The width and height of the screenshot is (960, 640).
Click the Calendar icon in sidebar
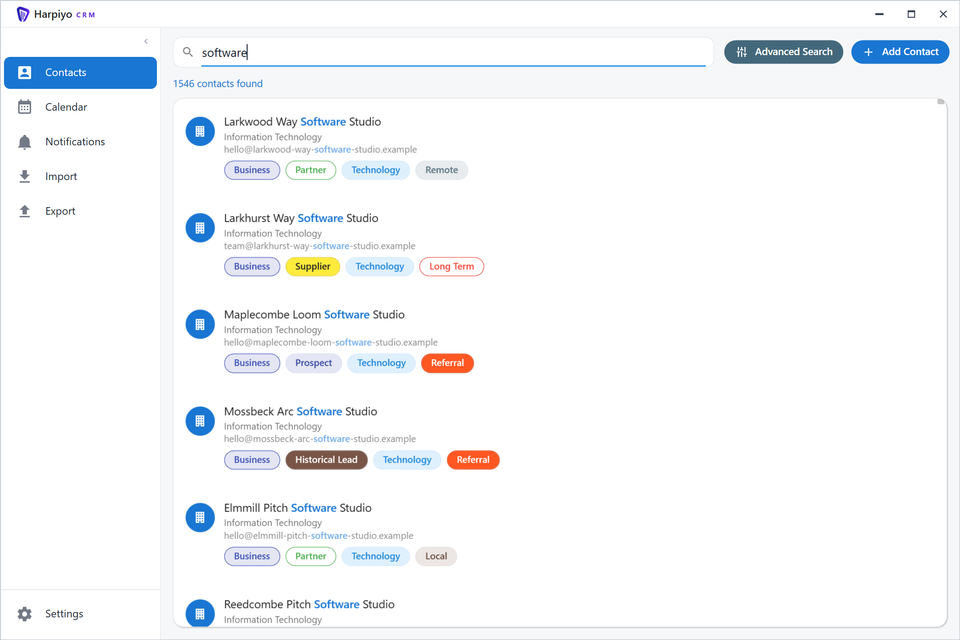pyautogui.click(x=24, y=107)
